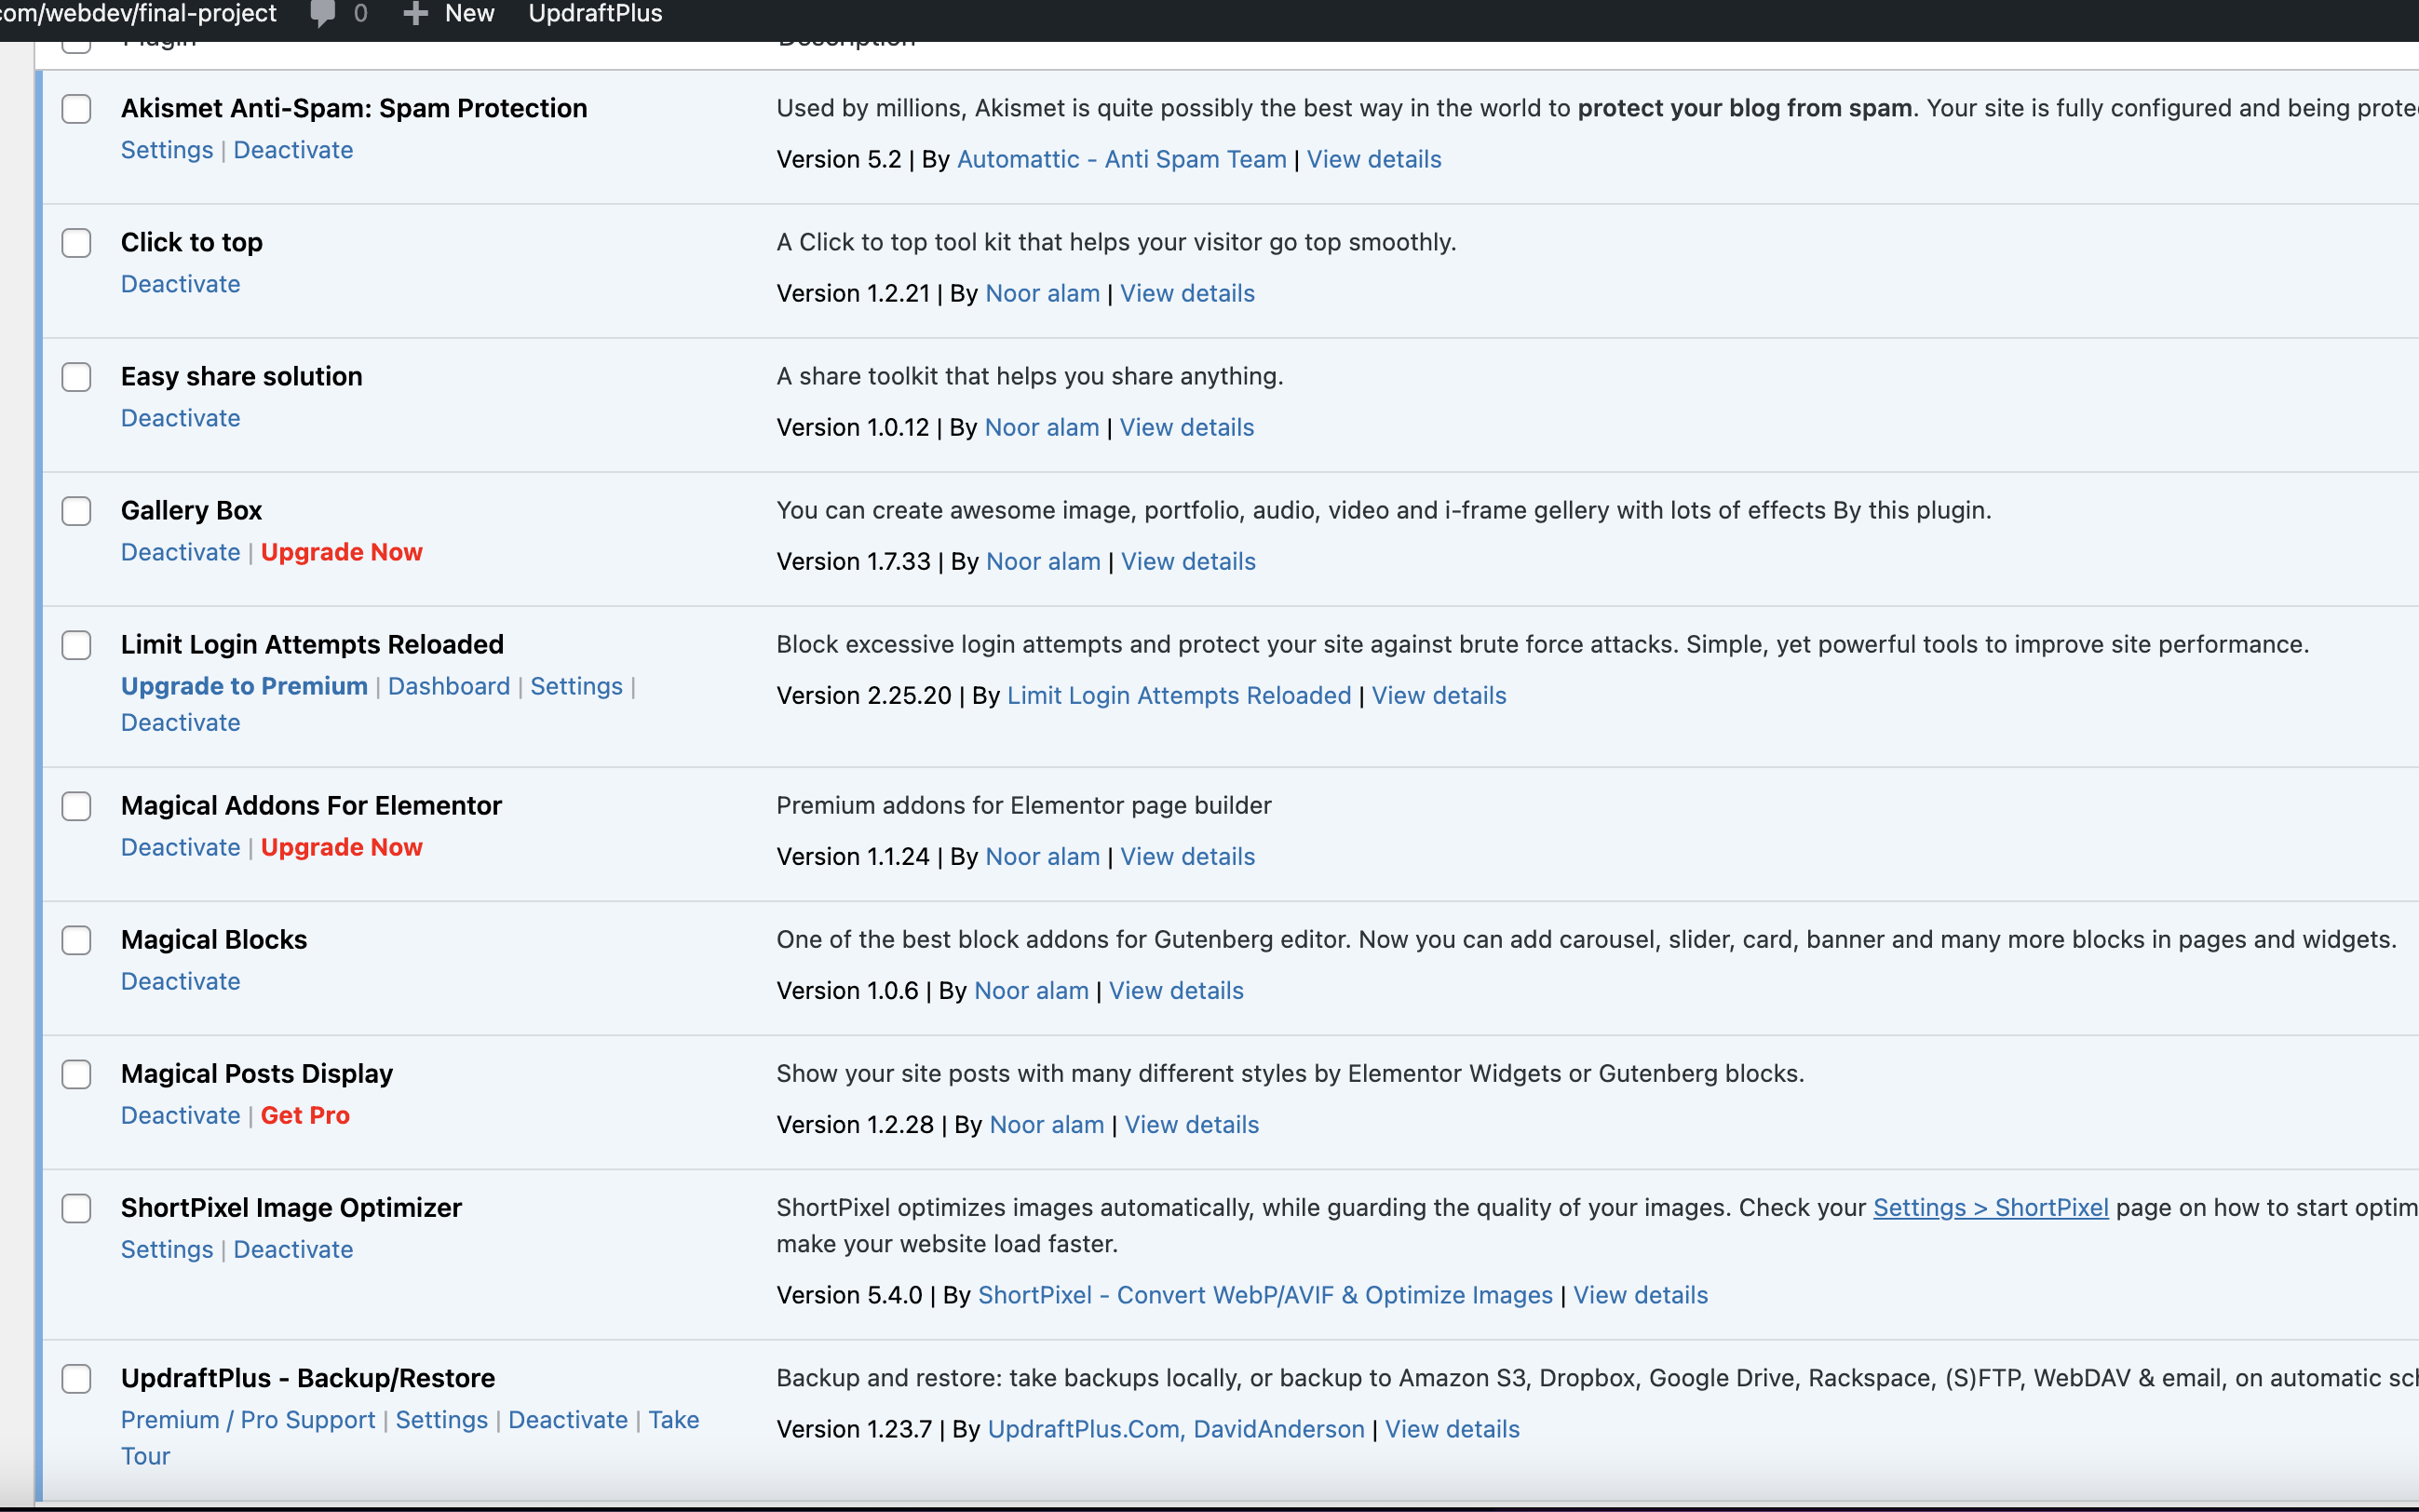Deactivate Magical Addons For Elementor
Viewport: 2419px width, 1512px height.
[x=181, y=847]
